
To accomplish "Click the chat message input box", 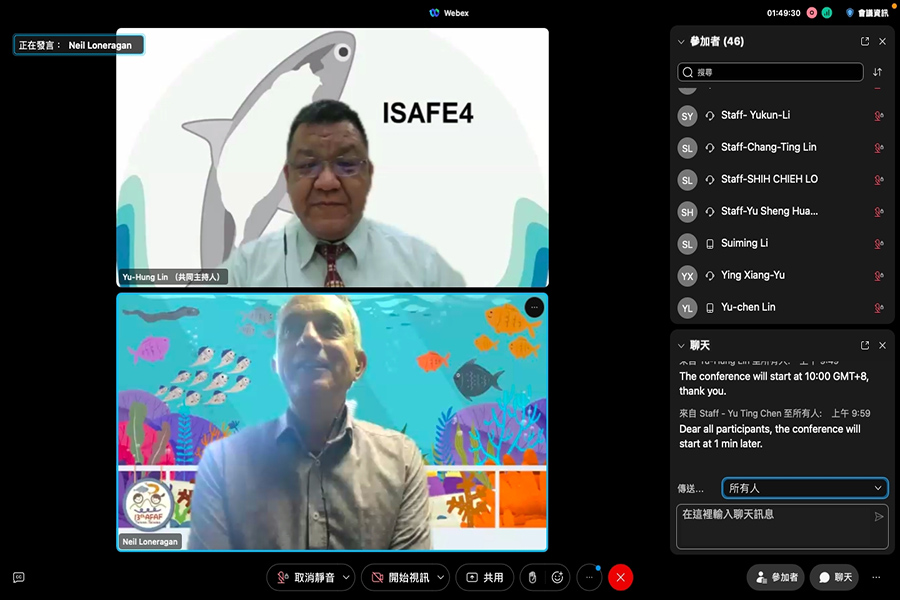I will [782, 527].
